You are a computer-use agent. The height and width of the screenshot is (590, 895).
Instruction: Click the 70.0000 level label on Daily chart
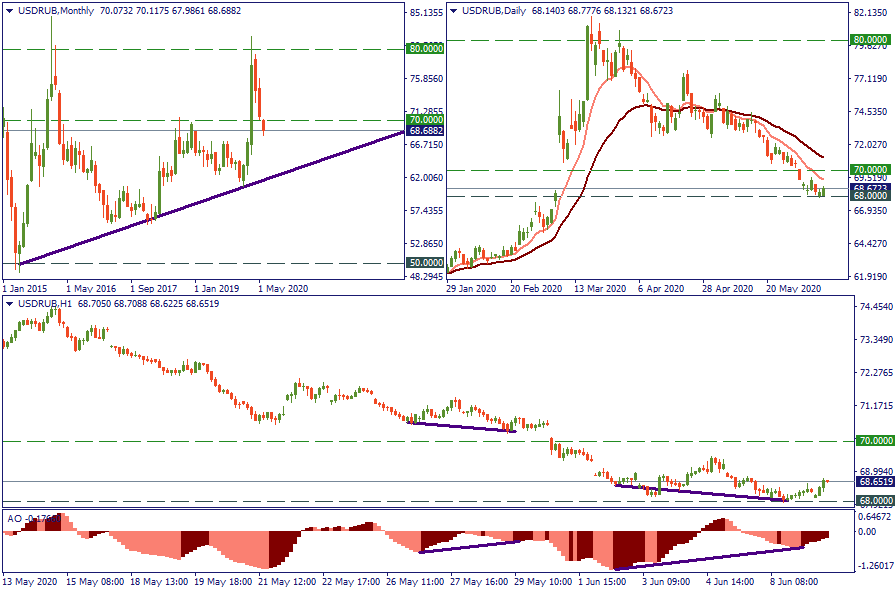pyautogui.click(x=869, y=170)
